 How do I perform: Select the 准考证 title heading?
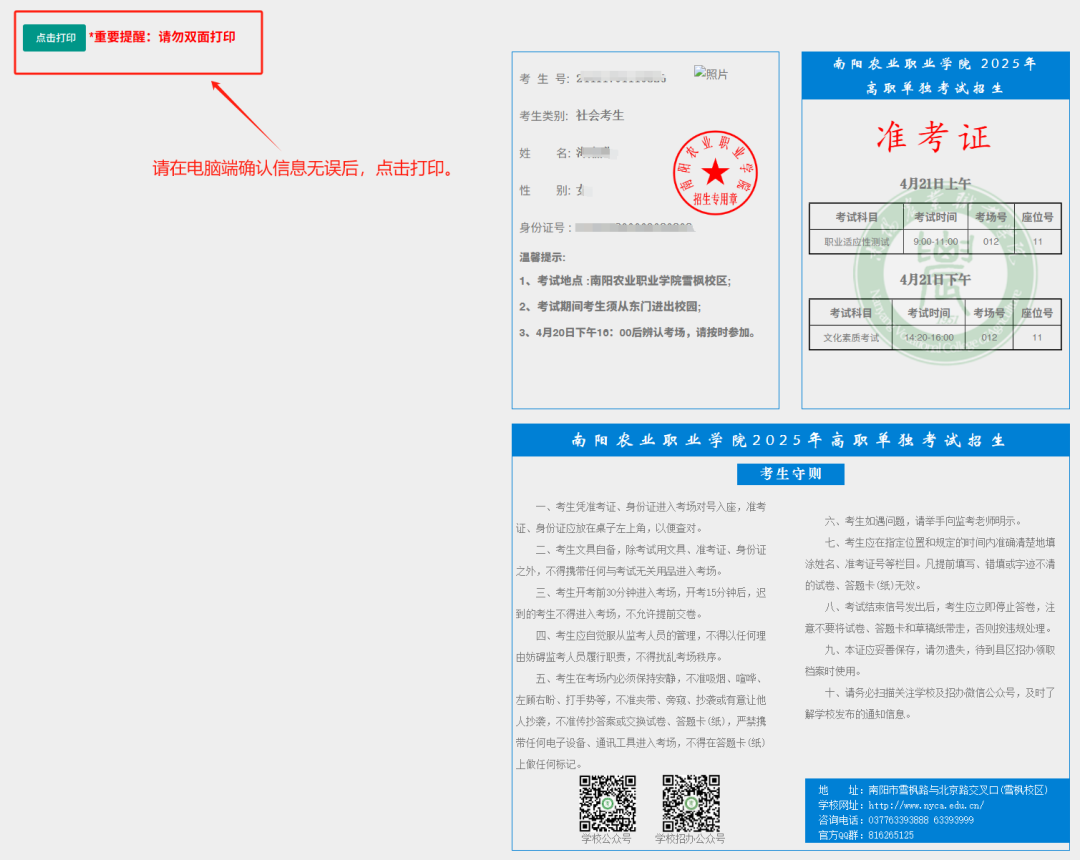coord(933,137)
